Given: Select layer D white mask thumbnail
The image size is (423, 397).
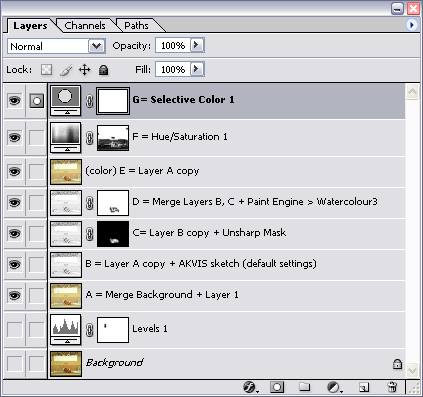Looking at the screenshot, I should tap(113, 203).
